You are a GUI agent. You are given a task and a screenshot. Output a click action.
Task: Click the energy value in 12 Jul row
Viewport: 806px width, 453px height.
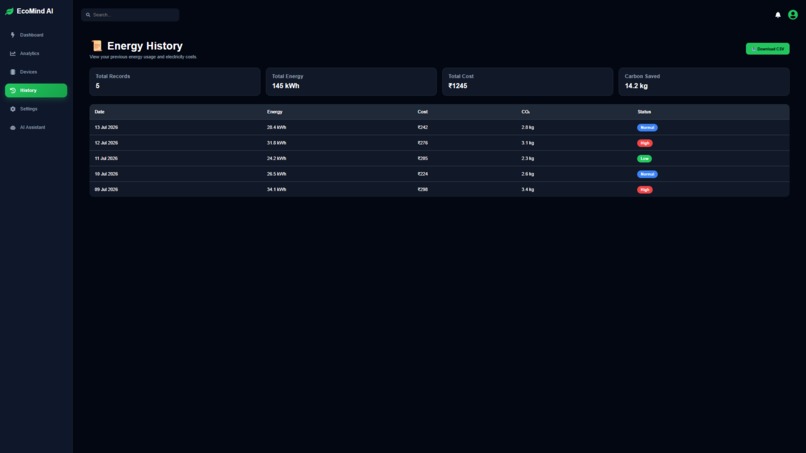277,143
